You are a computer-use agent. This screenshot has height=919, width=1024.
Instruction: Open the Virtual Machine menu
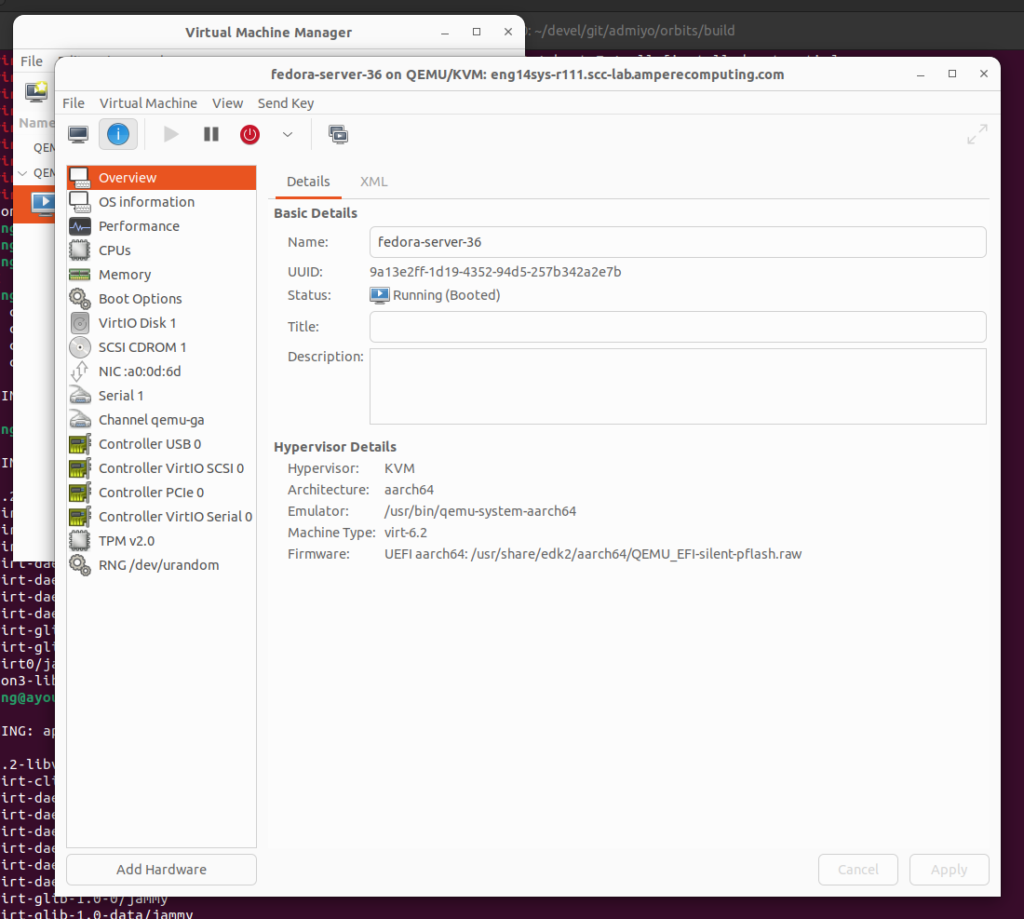coord(148,103)
